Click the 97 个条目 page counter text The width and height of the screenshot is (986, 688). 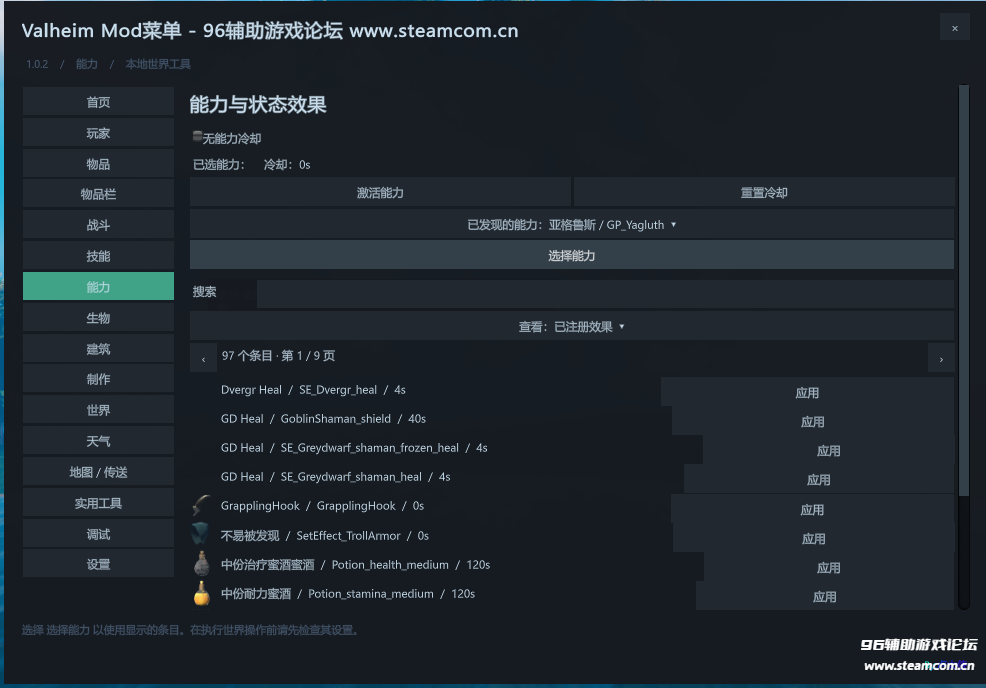[278, 356]
